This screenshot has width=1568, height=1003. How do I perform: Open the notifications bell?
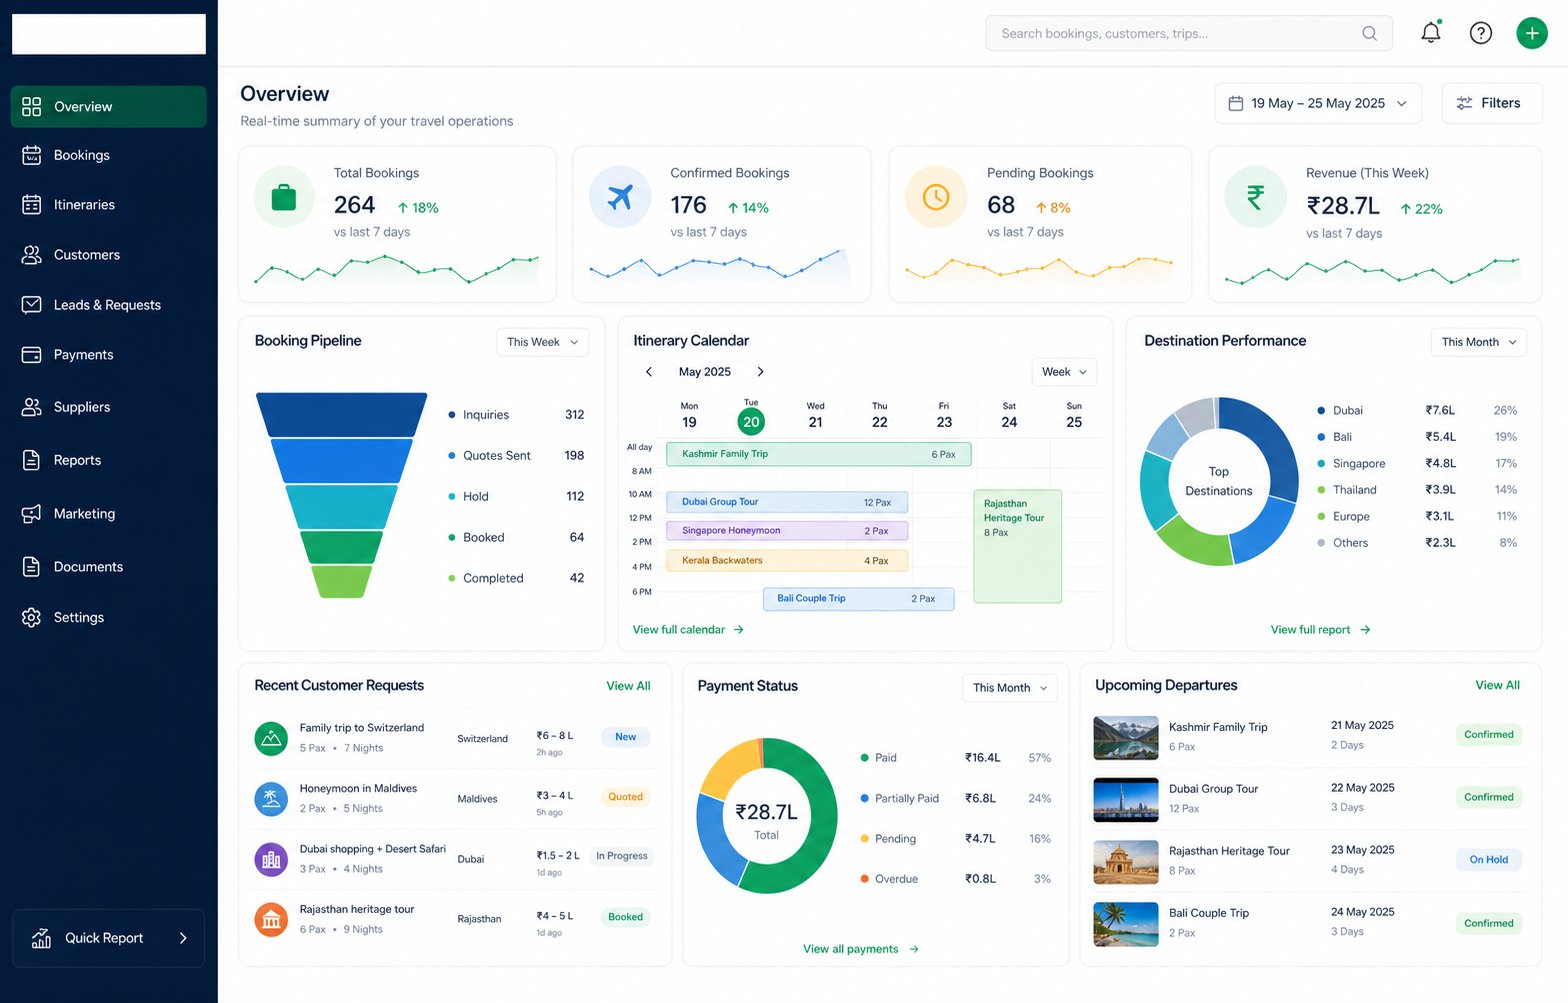pos(1431,32)
